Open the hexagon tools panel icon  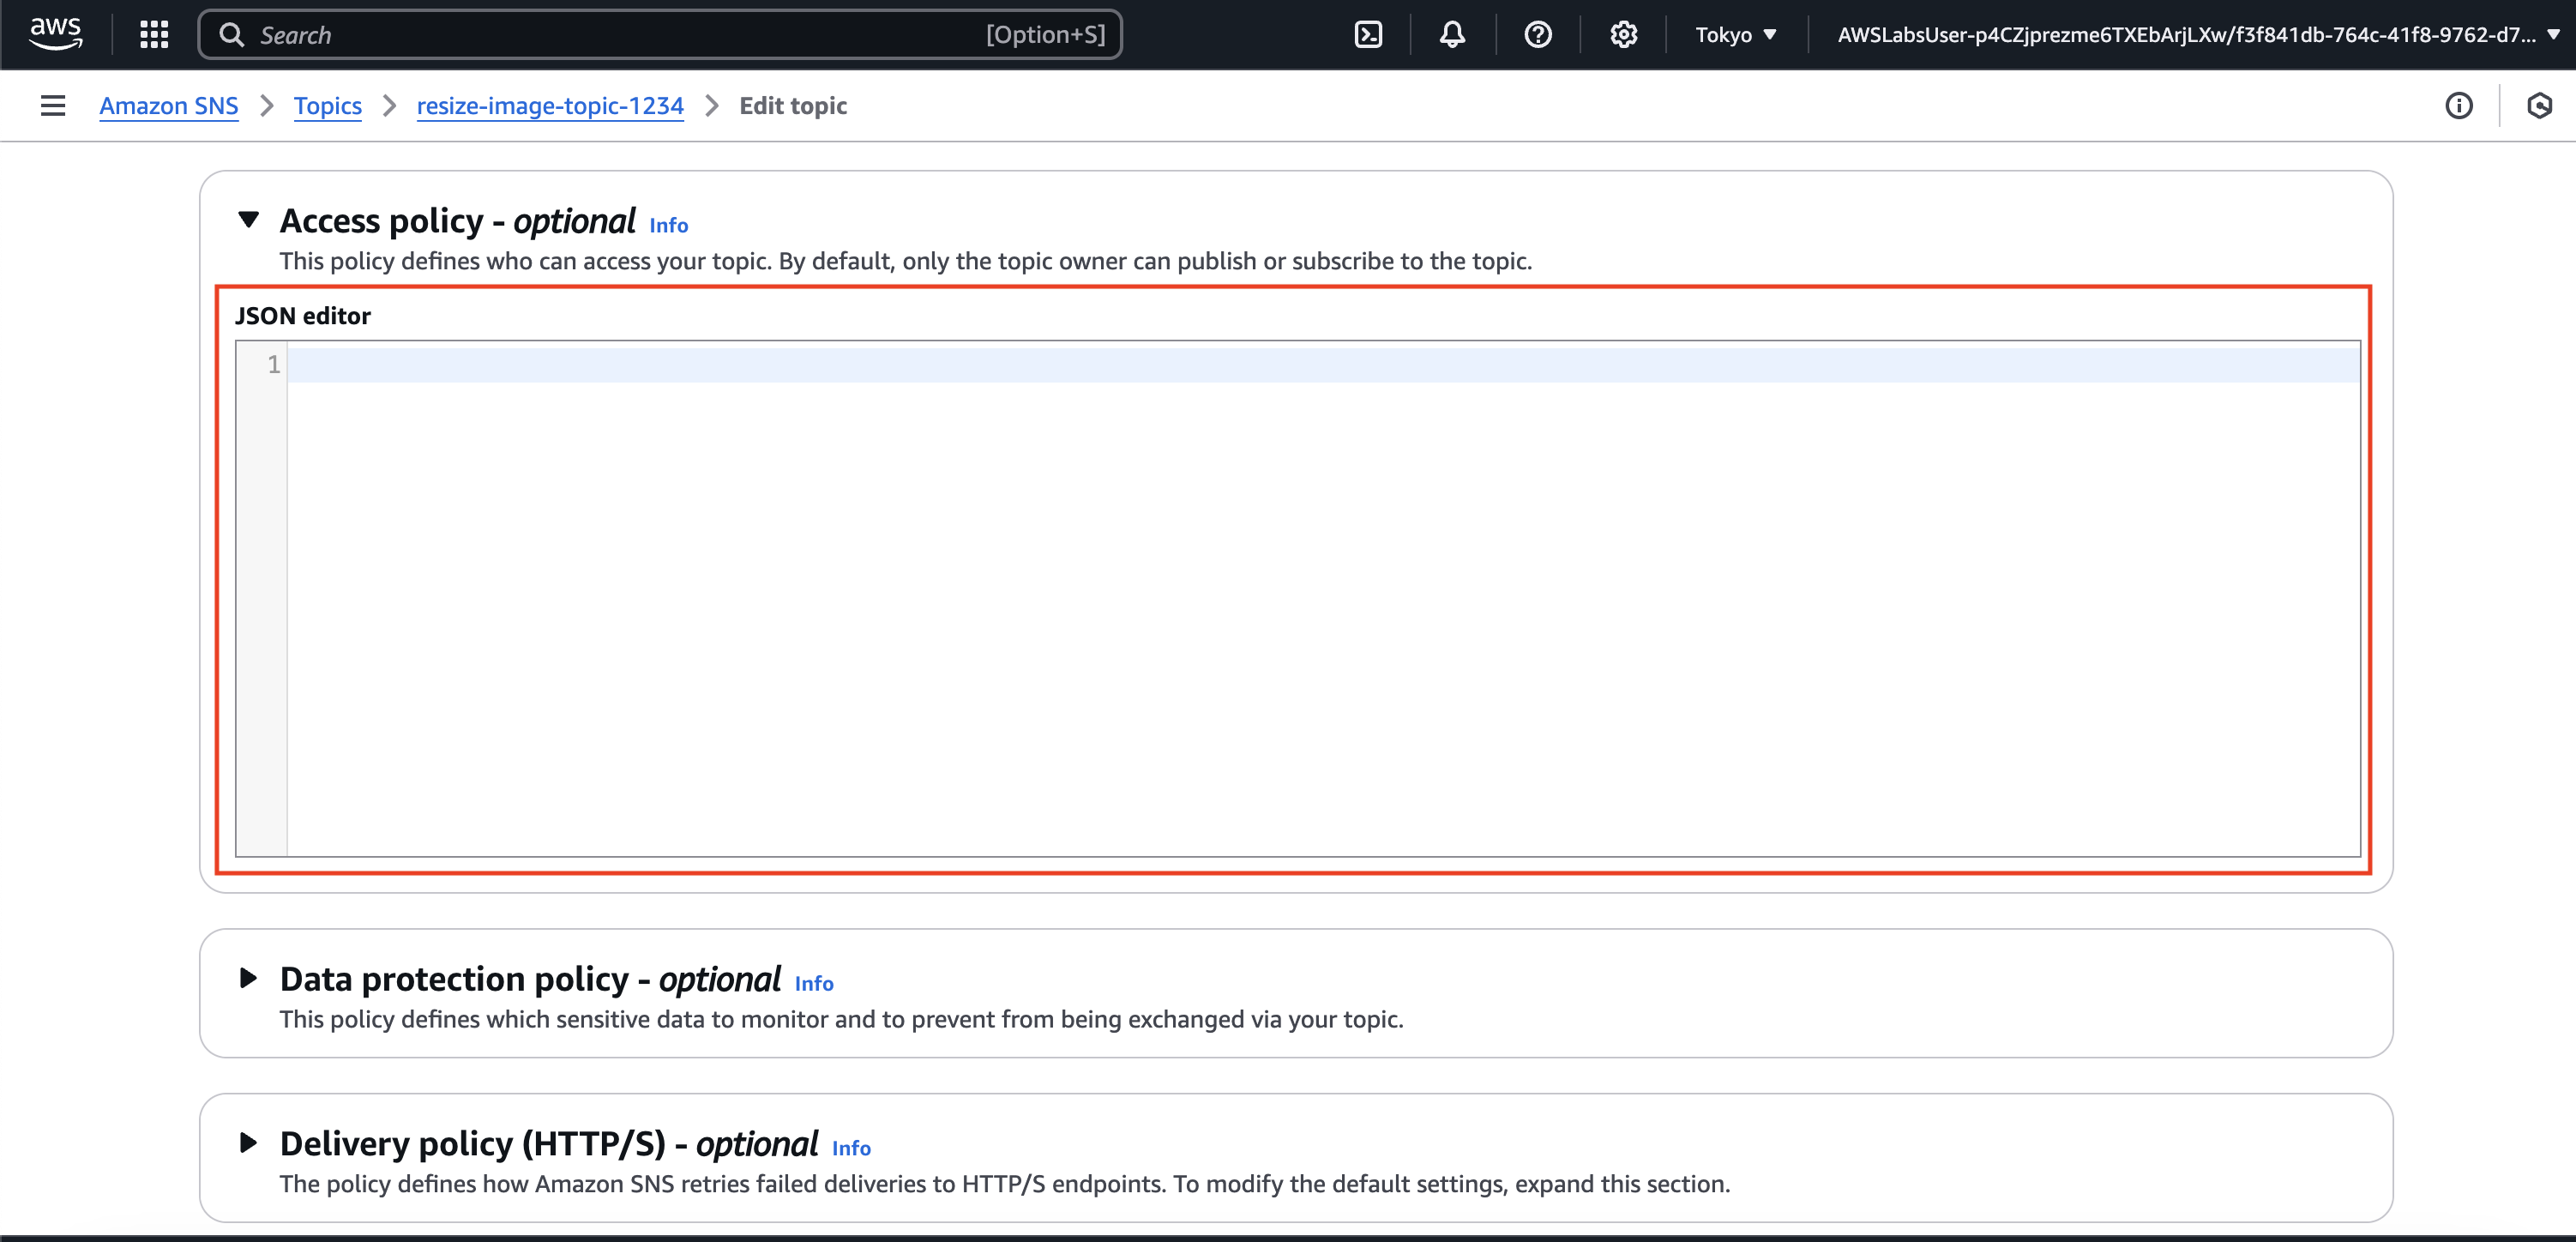pyautogui.click(x=2540, y=106)
